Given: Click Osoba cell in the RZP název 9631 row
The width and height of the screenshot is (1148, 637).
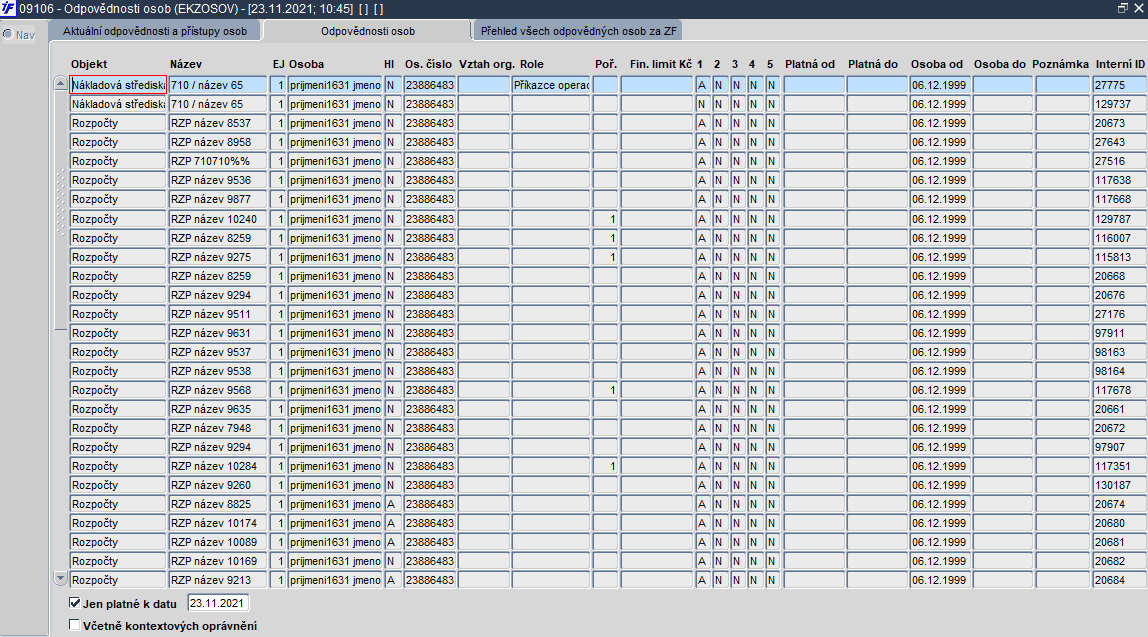Looking at the screenshot, I should click(335, 333).
